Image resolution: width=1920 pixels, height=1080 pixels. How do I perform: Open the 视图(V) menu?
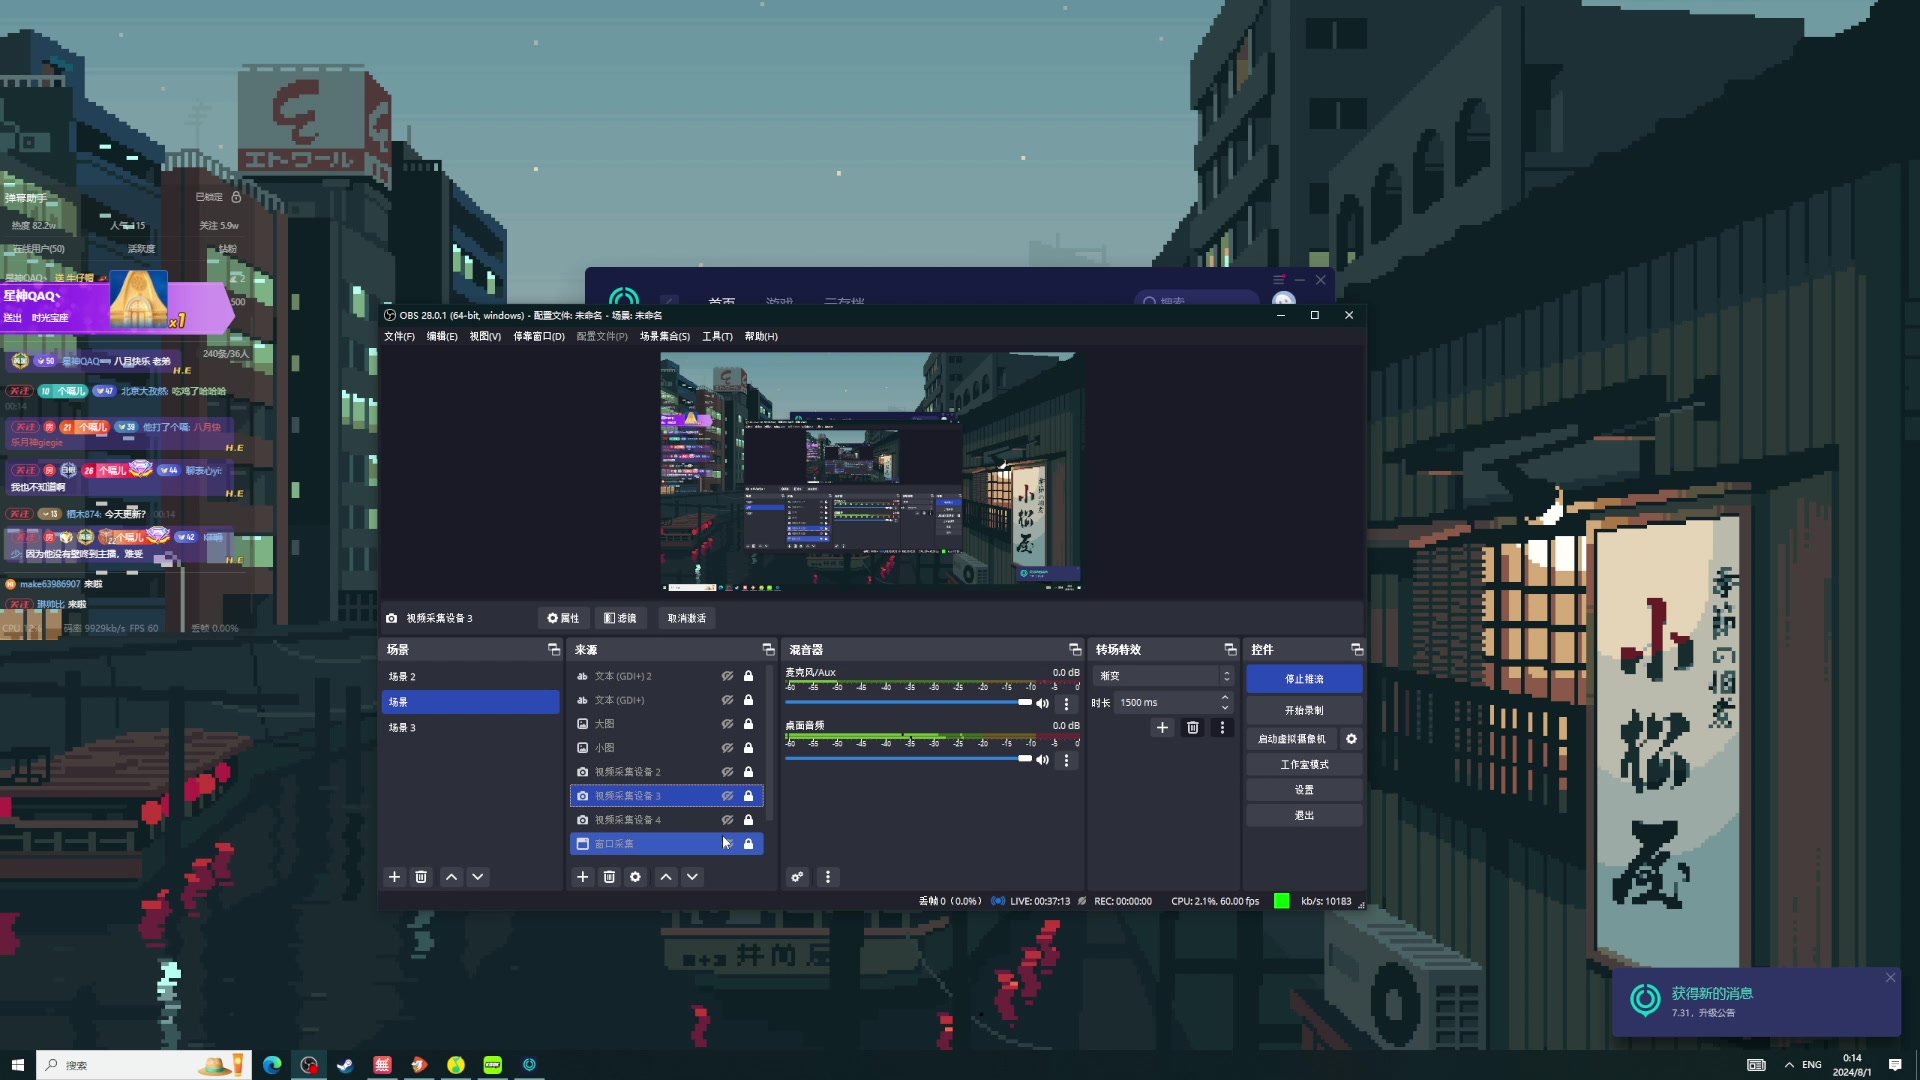[485, 337]
